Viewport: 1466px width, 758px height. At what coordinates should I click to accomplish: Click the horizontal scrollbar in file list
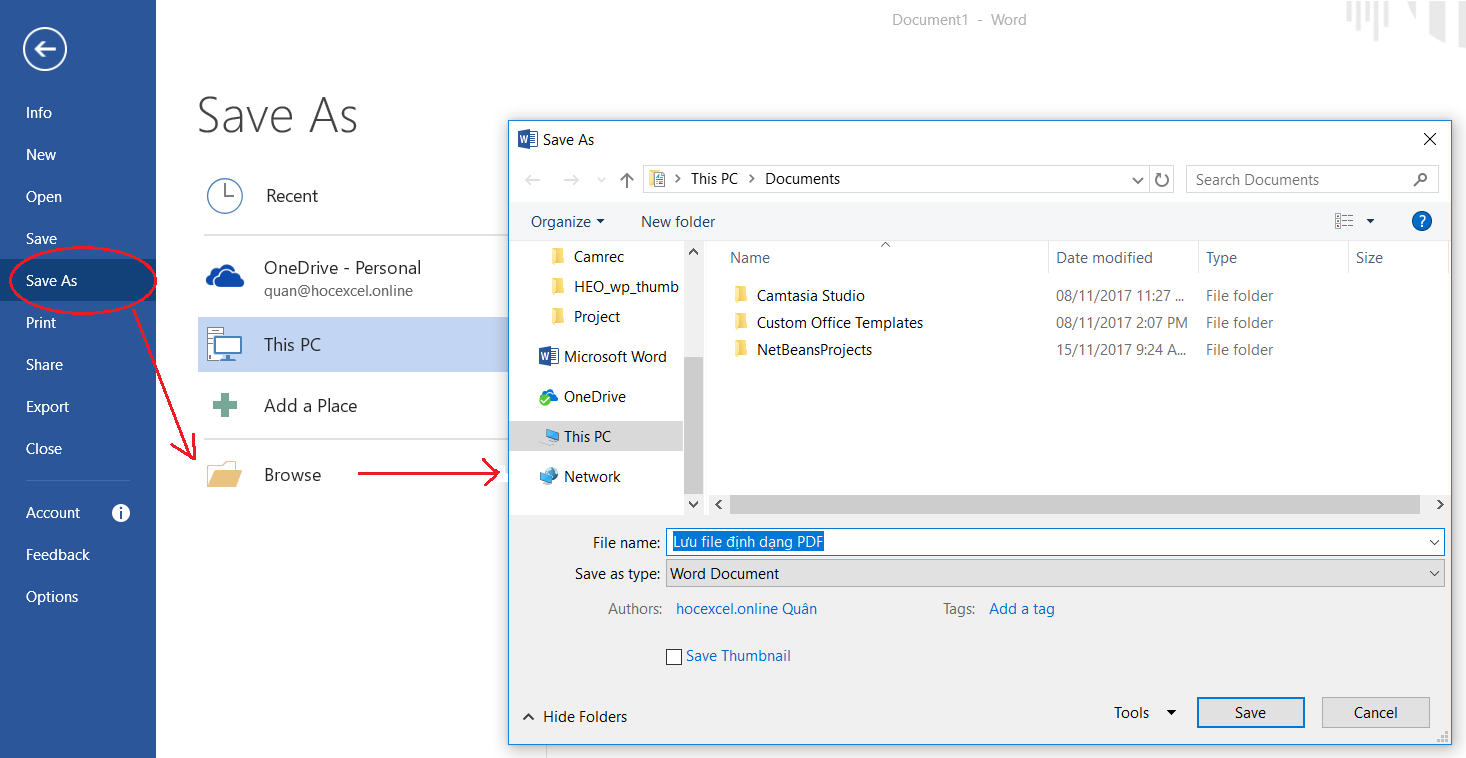tap(1074, 505)
